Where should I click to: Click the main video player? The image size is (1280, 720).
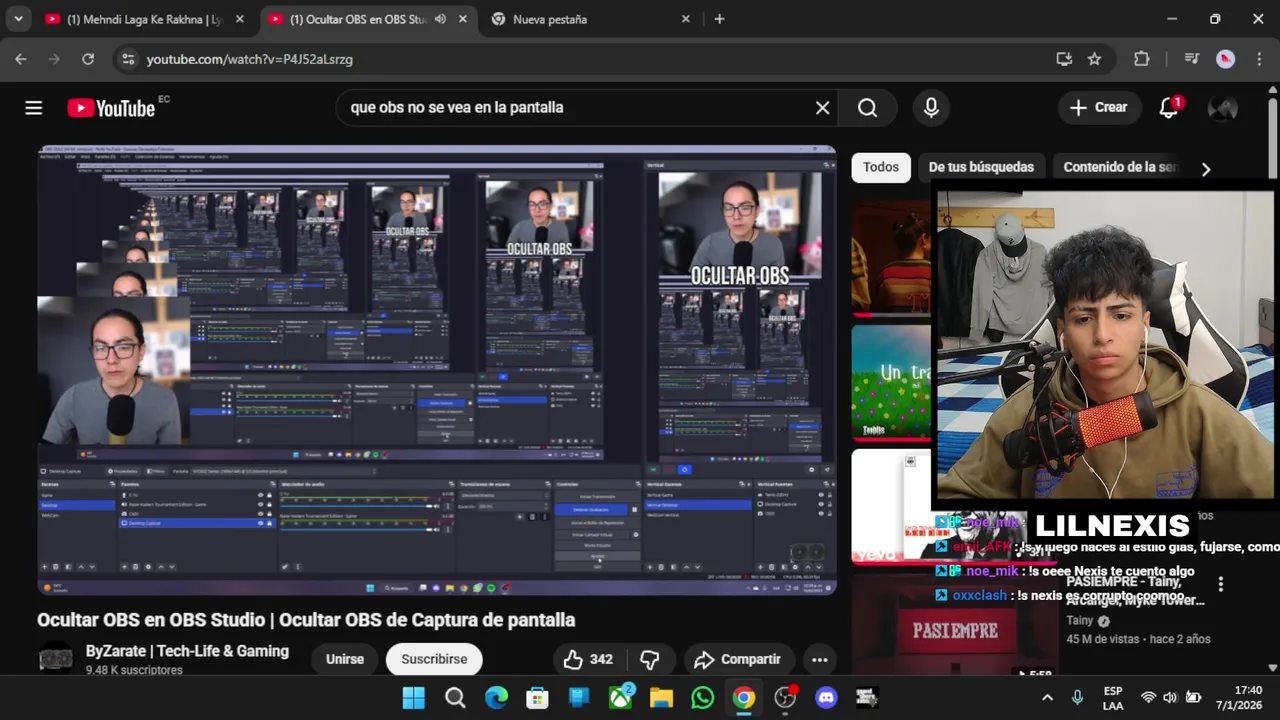(437, 370)
